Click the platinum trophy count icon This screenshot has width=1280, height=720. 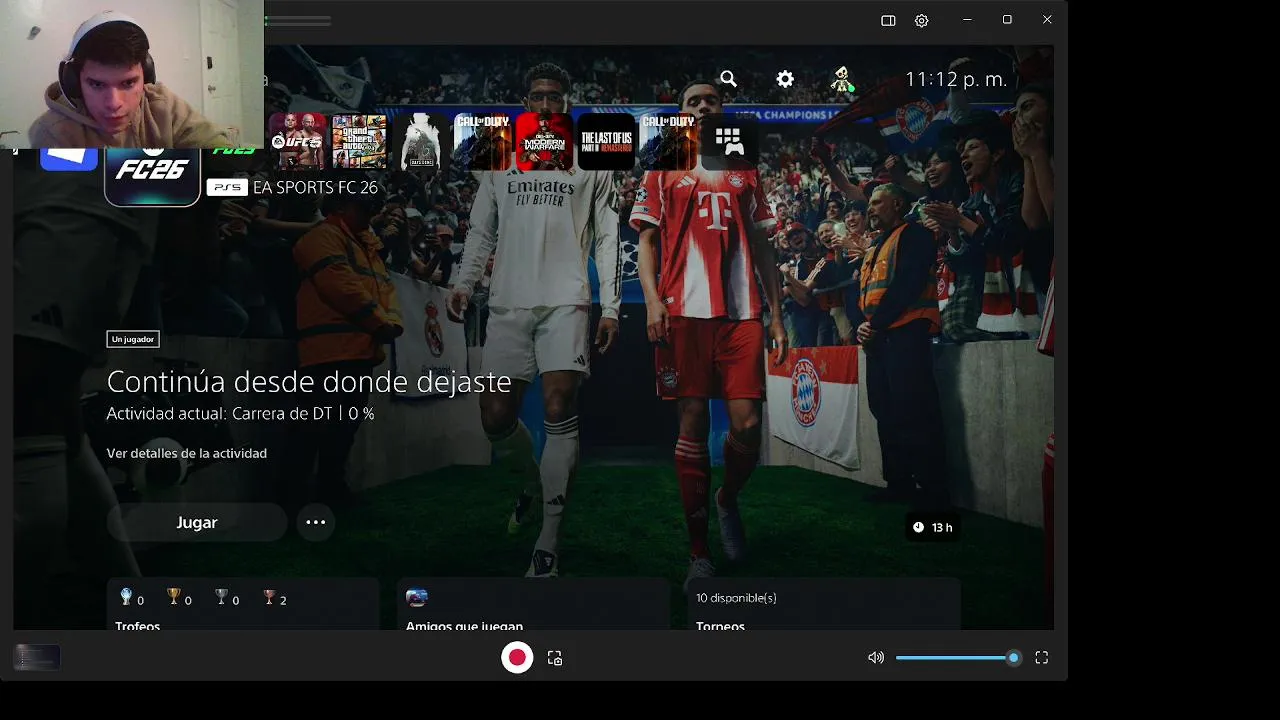[x=126, y=597]
